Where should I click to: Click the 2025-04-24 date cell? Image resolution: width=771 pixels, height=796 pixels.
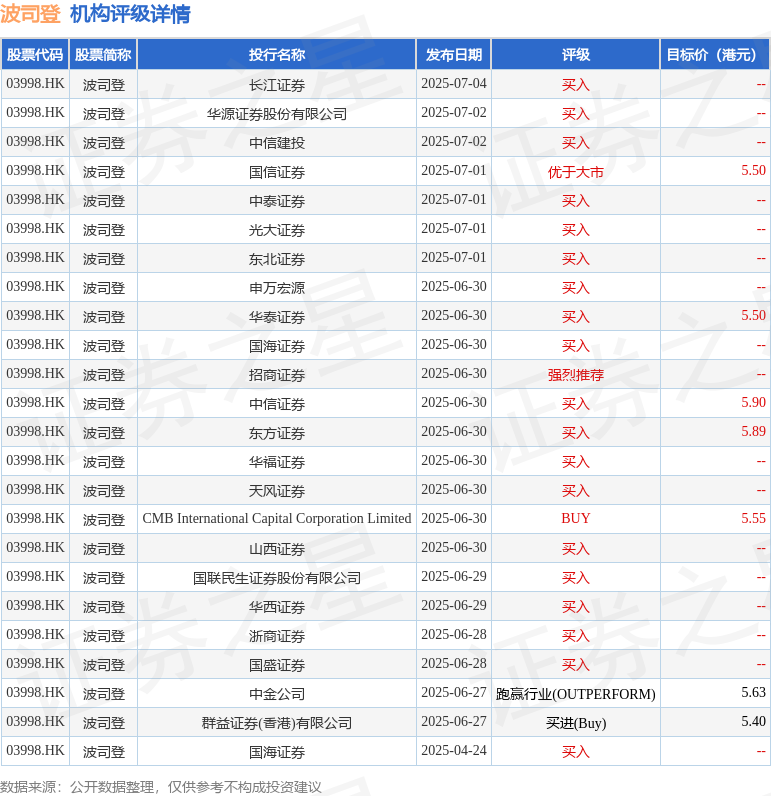click(x=454, y=750)
